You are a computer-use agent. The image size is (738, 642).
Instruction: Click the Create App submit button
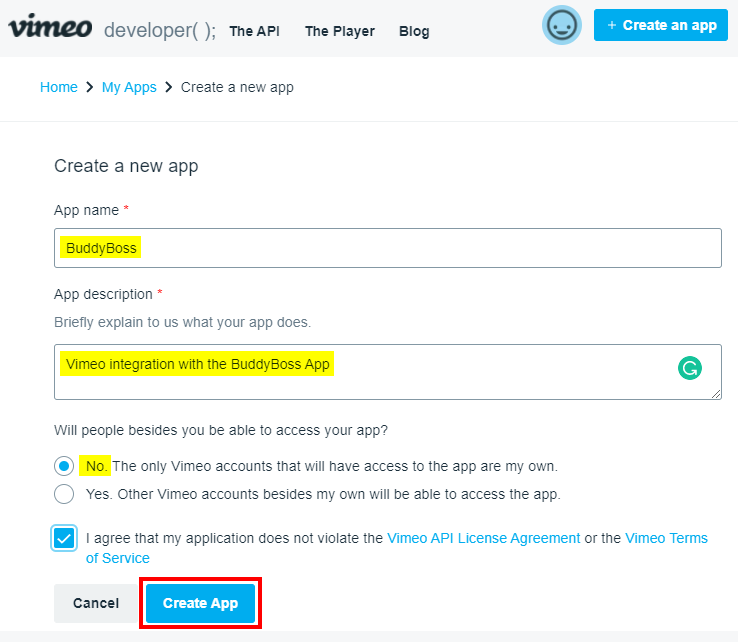tap(200, 603)
